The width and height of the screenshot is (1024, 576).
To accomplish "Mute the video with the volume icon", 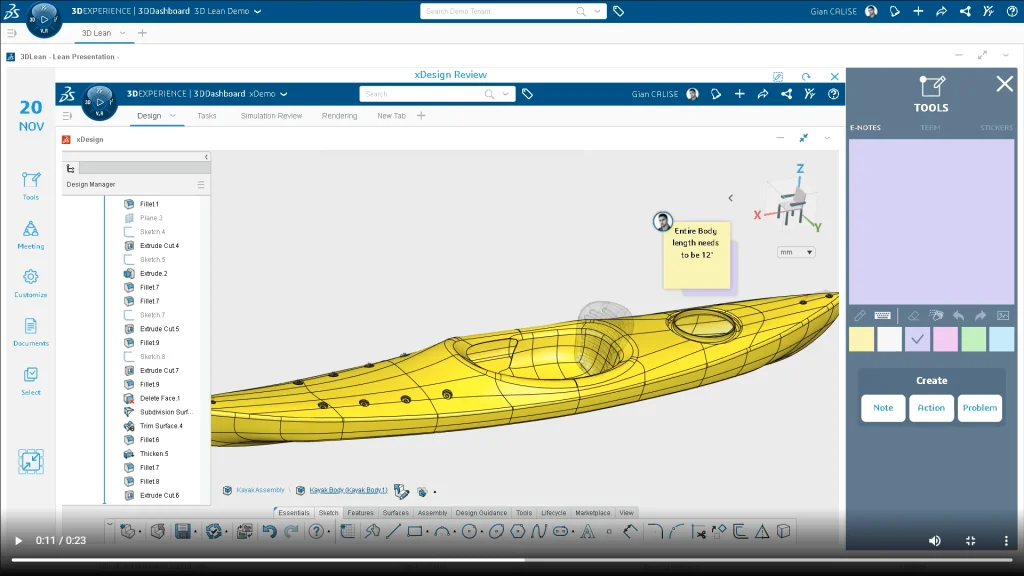I will [x=935, y=540].
